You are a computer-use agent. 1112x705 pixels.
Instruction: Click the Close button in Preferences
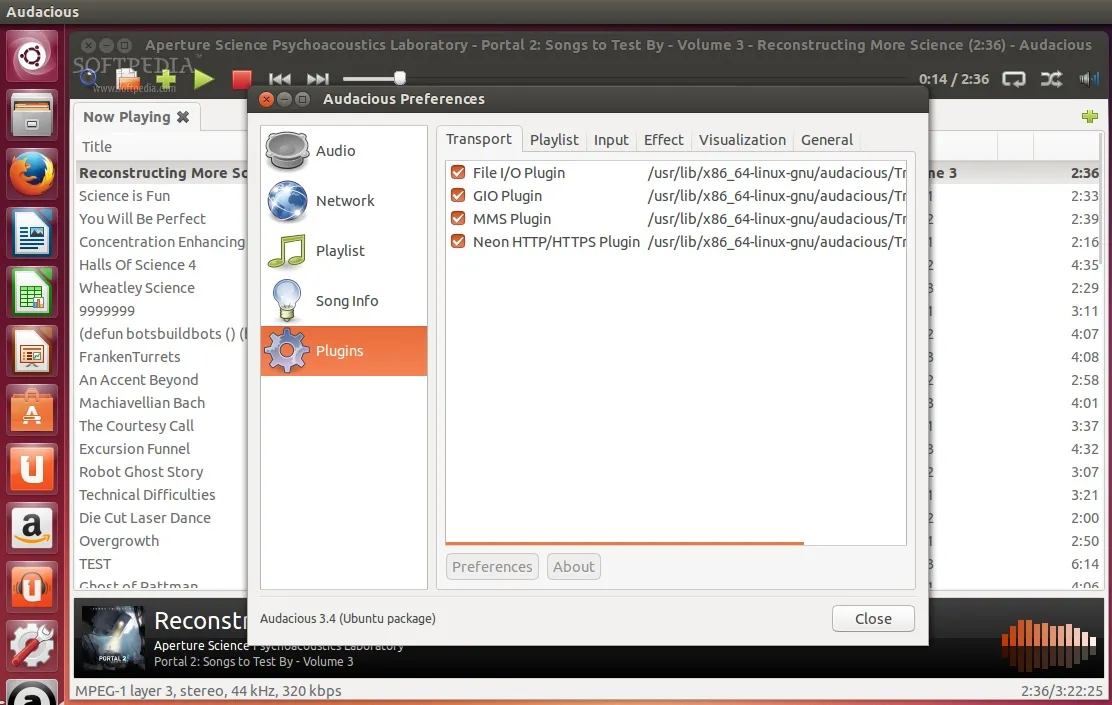click(x=872, y=619)
